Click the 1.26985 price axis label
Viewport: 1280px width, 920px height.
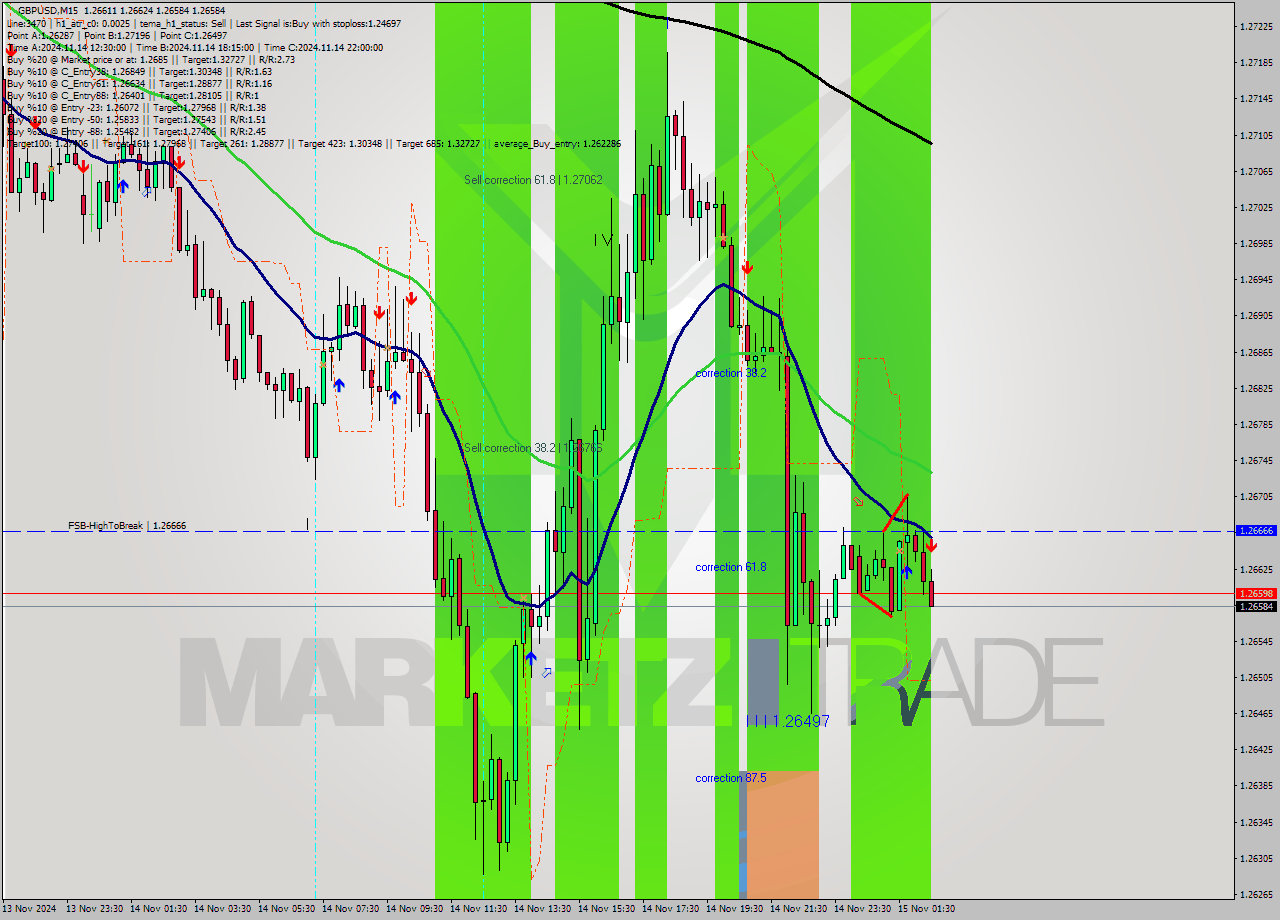coord(1256,243)
